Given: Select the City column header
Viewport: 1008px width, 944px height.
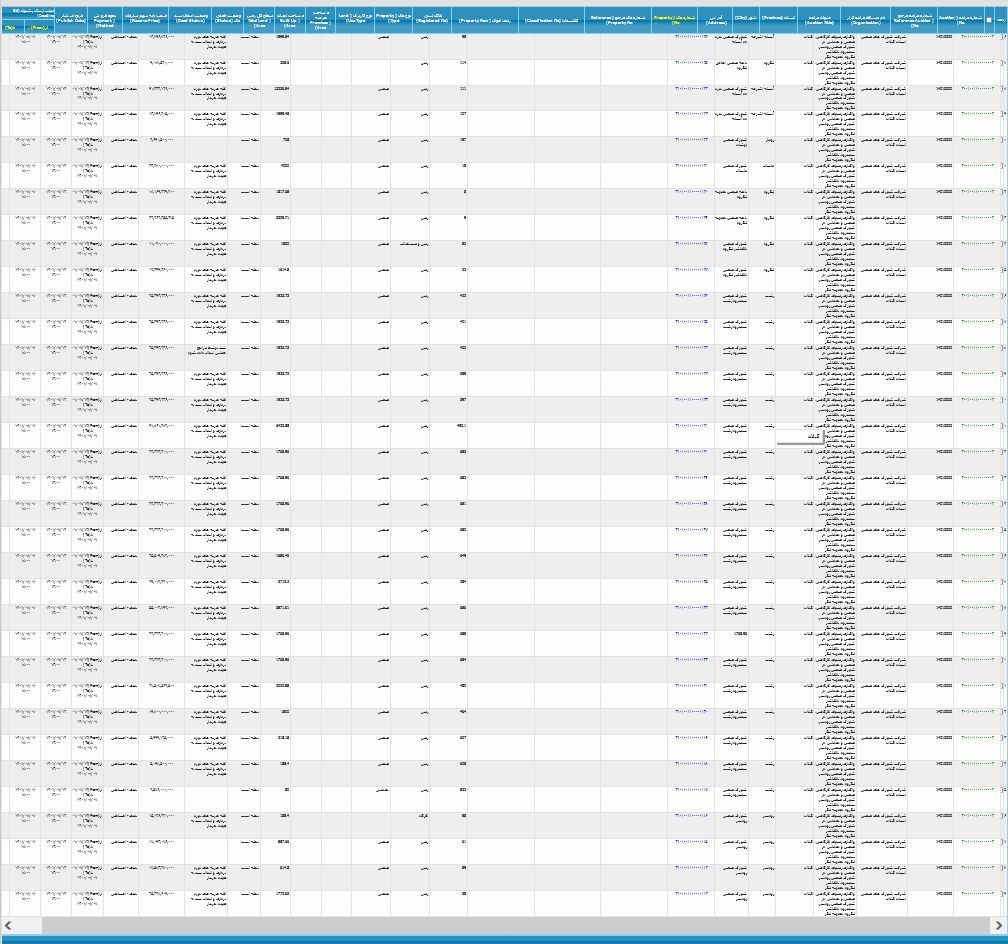Looking at the screenshot, I should pos(746,20).
